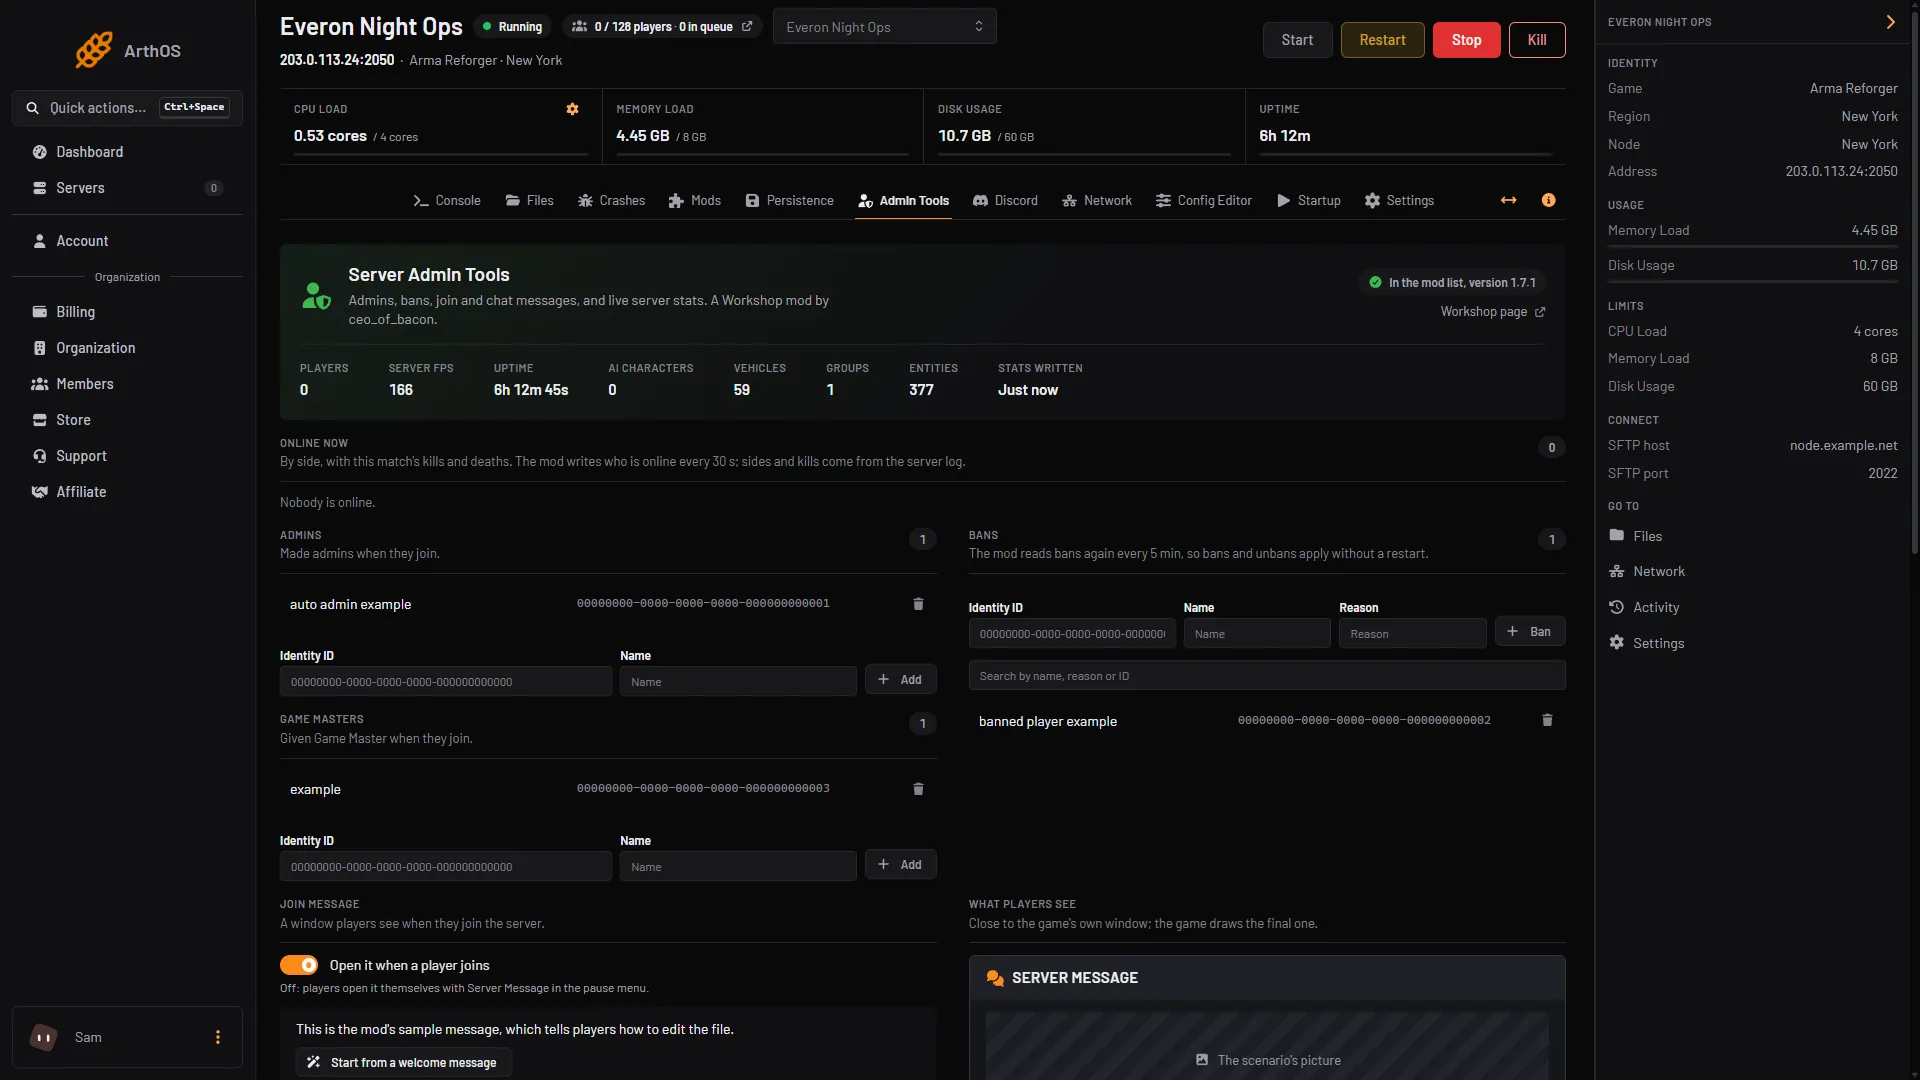Open the ArthOS logo home
Viewport: 1920px width, 1080px height.
(128, 50)
